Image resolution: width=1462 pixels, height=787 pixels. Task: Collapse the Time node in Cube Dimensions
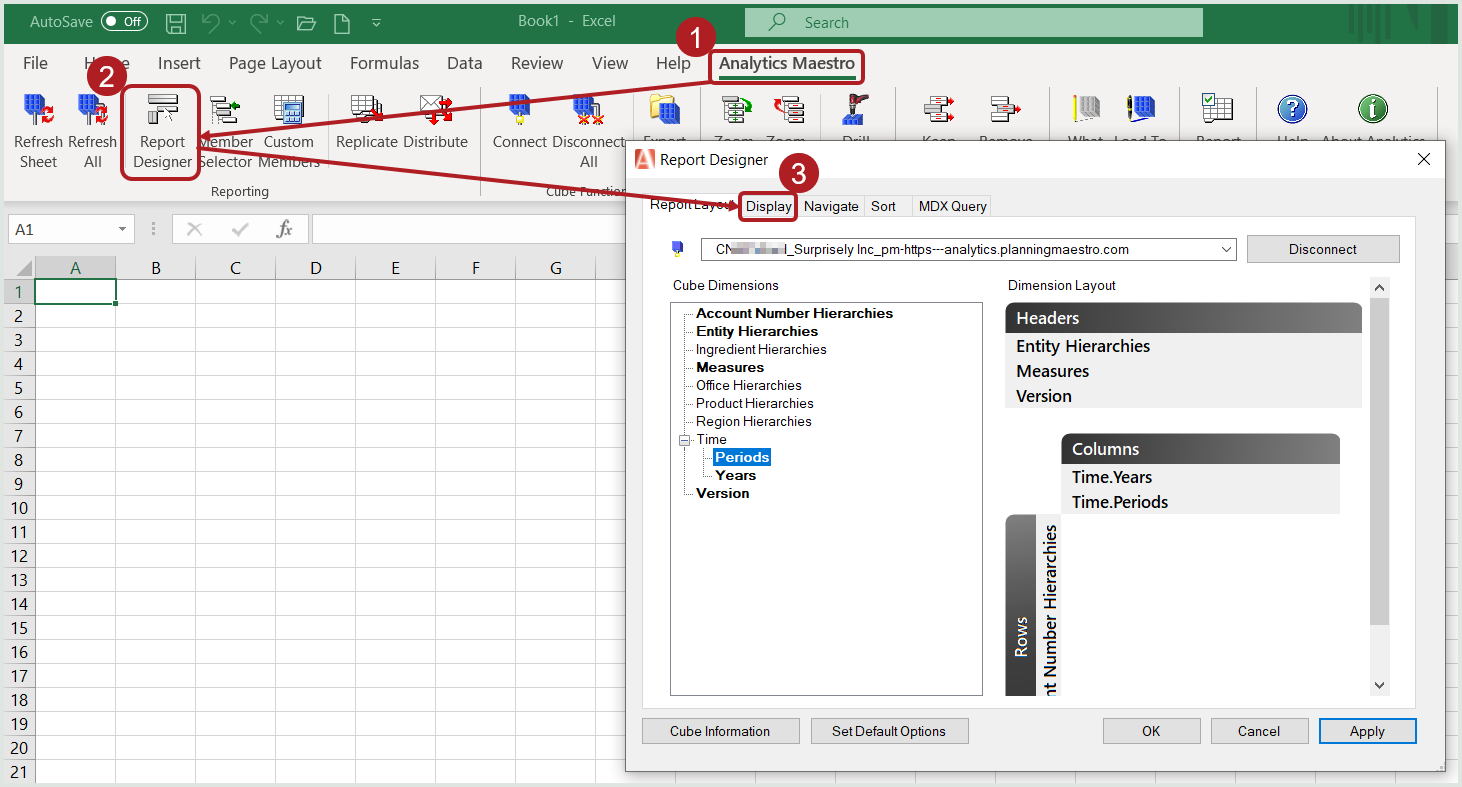click(x=684, y=440)
